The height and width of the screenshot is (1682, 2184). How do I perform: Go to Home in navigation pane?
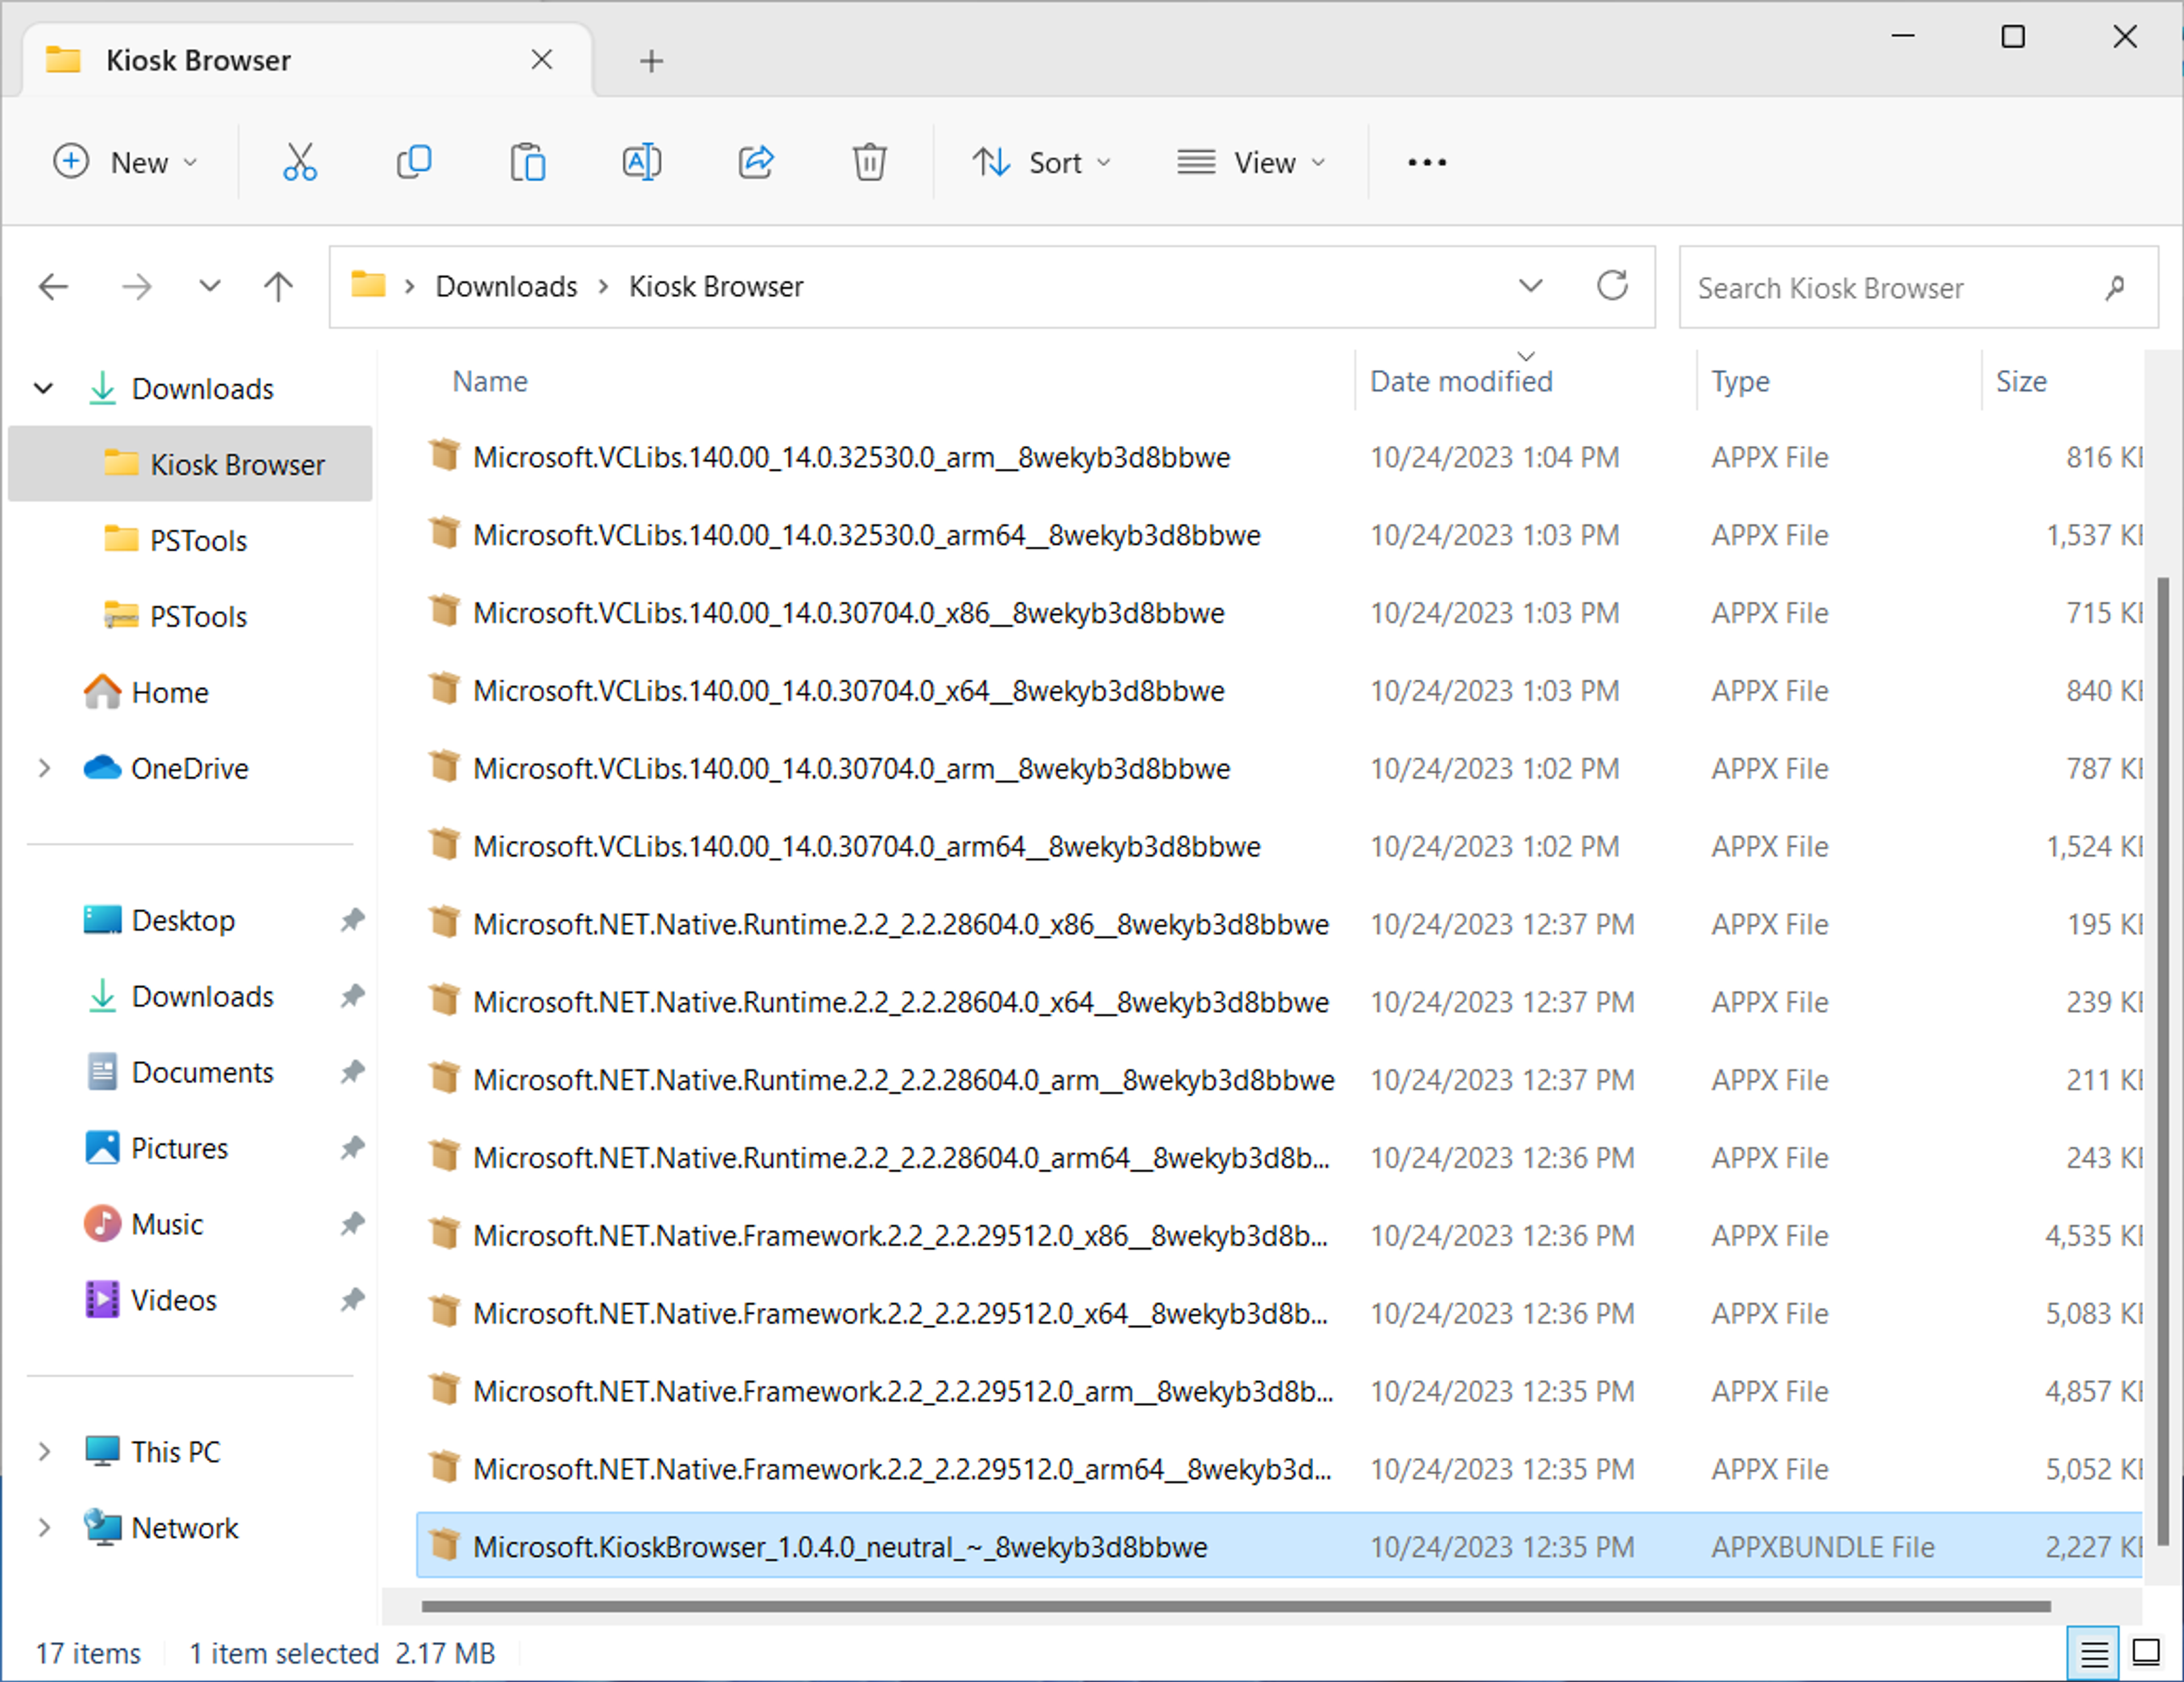point(148,692)
